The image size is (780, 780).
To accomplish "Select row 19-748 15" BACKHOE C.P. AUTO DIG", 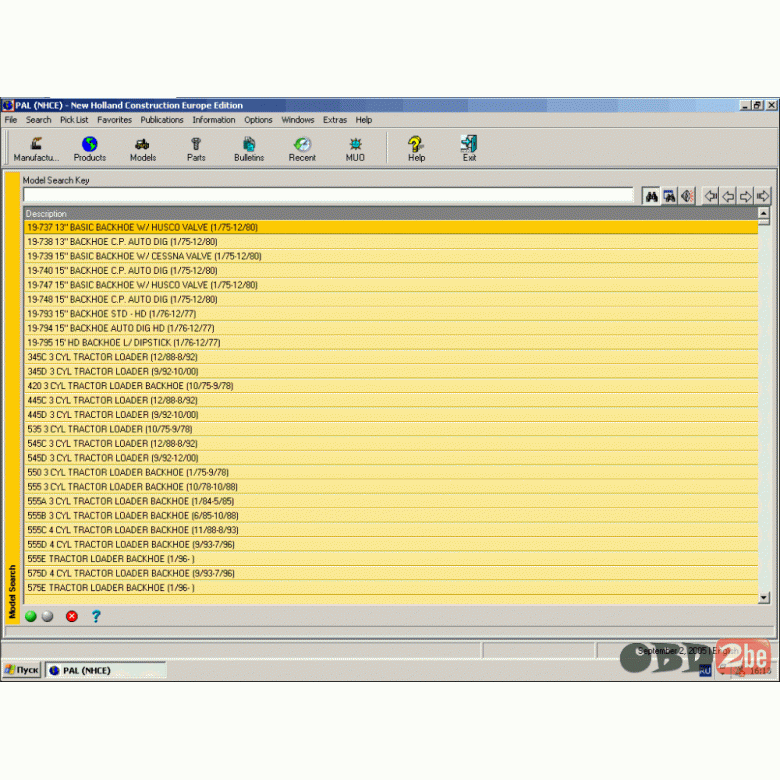I will click(x=390, y=299).
